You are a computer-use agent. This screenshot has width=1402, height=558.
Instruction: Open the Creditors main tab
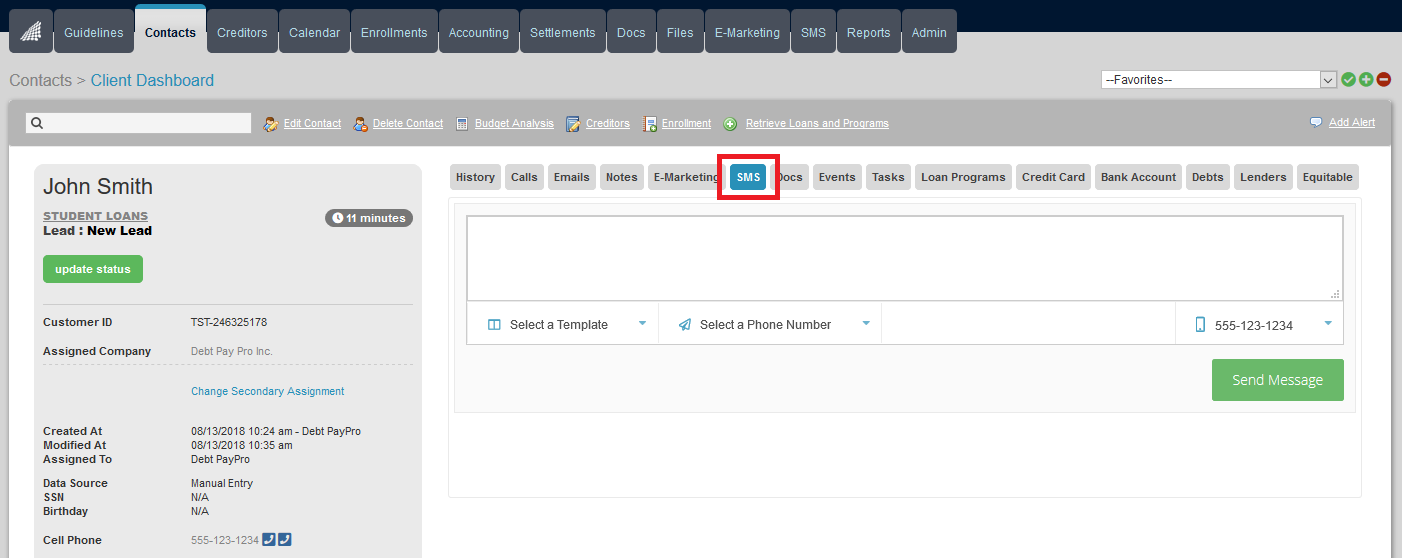(242, 32)
